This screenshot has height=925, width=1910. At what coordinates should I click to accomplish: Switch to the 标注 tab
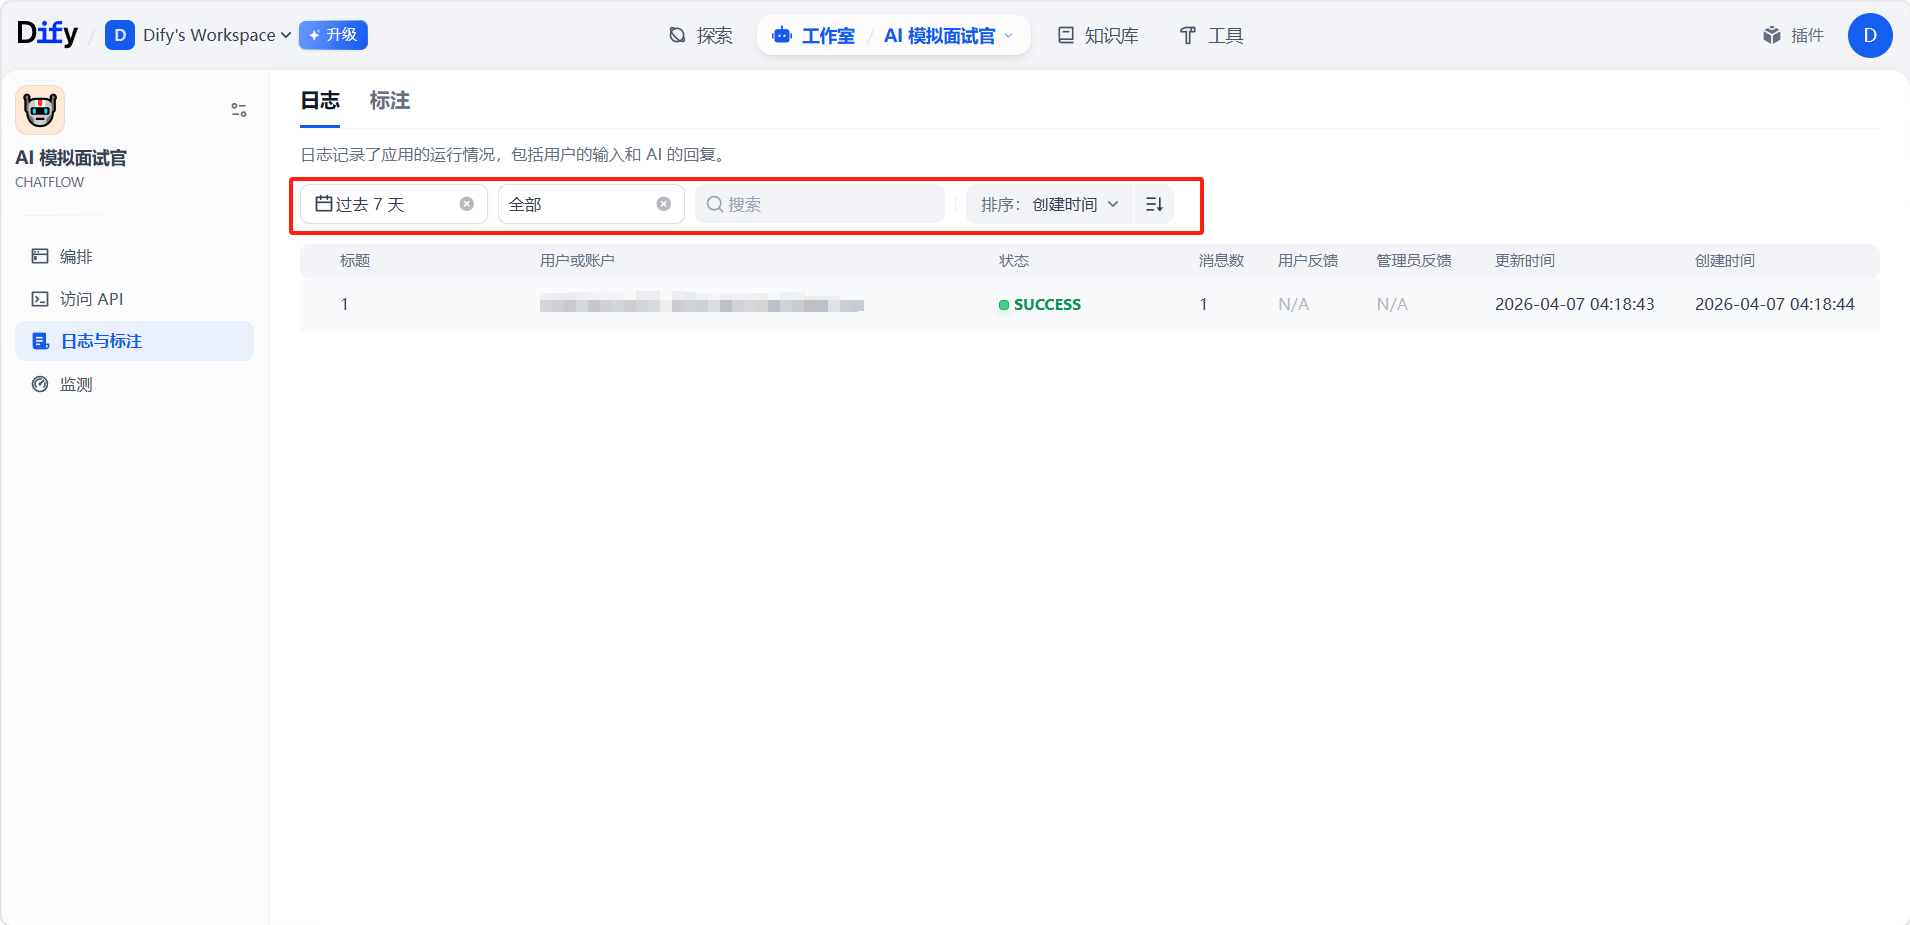(x=389, y=100)
